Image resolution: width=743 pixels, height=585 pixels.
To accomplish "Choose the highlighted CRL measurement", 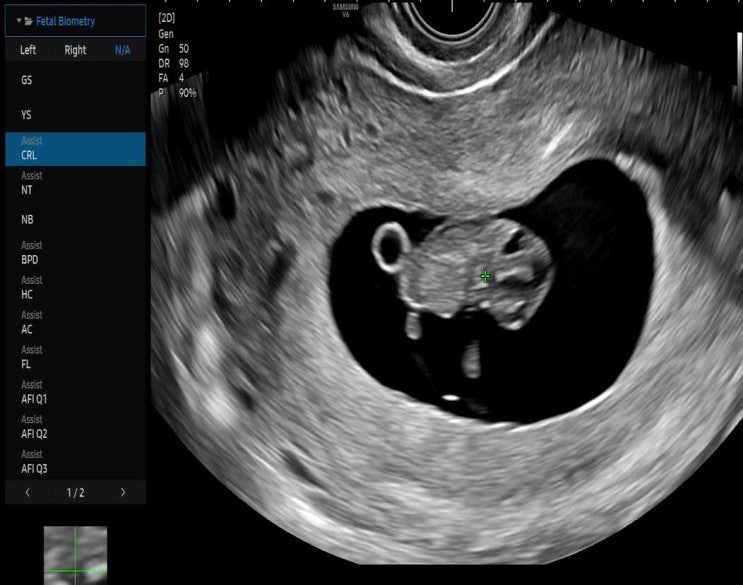I will 75,149.
